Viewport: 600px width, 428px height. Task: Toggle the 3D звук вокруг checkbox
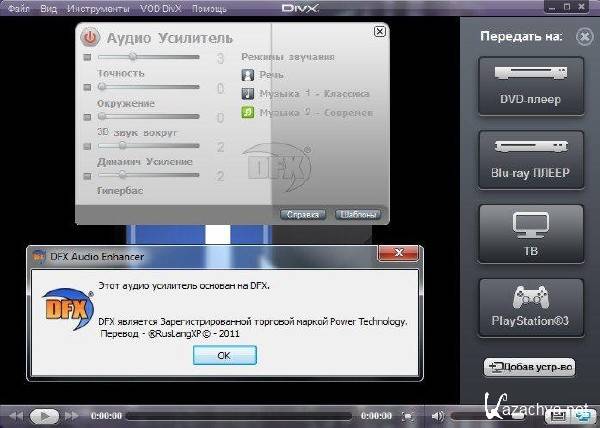(x=89, y=117)
